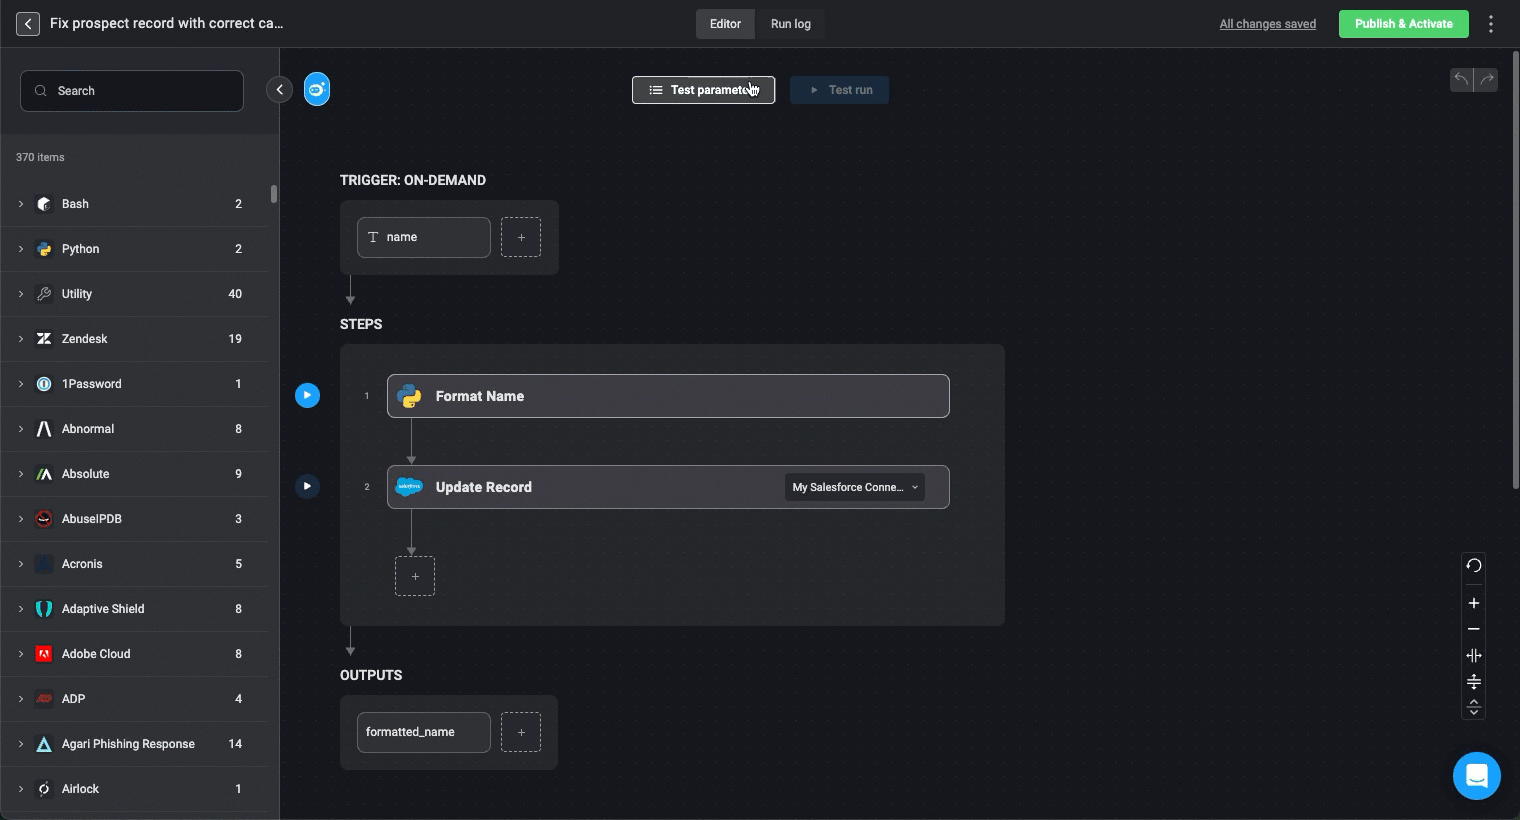The height and width of the screenshot is (820, 1520).
Task: Click the page vertical scrollbar
Action: tap(1515, 270)
